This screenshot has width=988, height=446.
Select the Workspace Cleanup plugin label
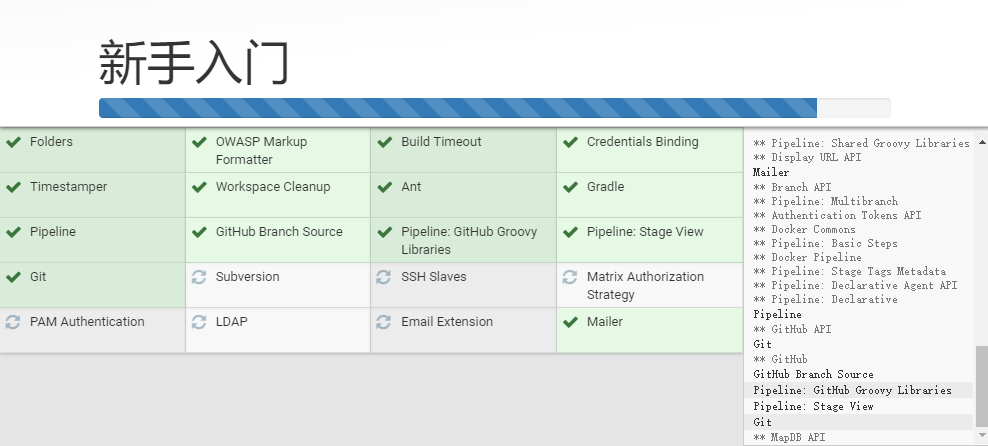click(273, 186)
